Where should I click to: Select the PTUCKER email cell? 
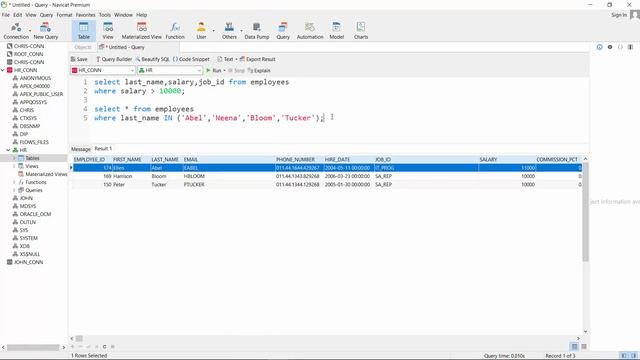229,184
